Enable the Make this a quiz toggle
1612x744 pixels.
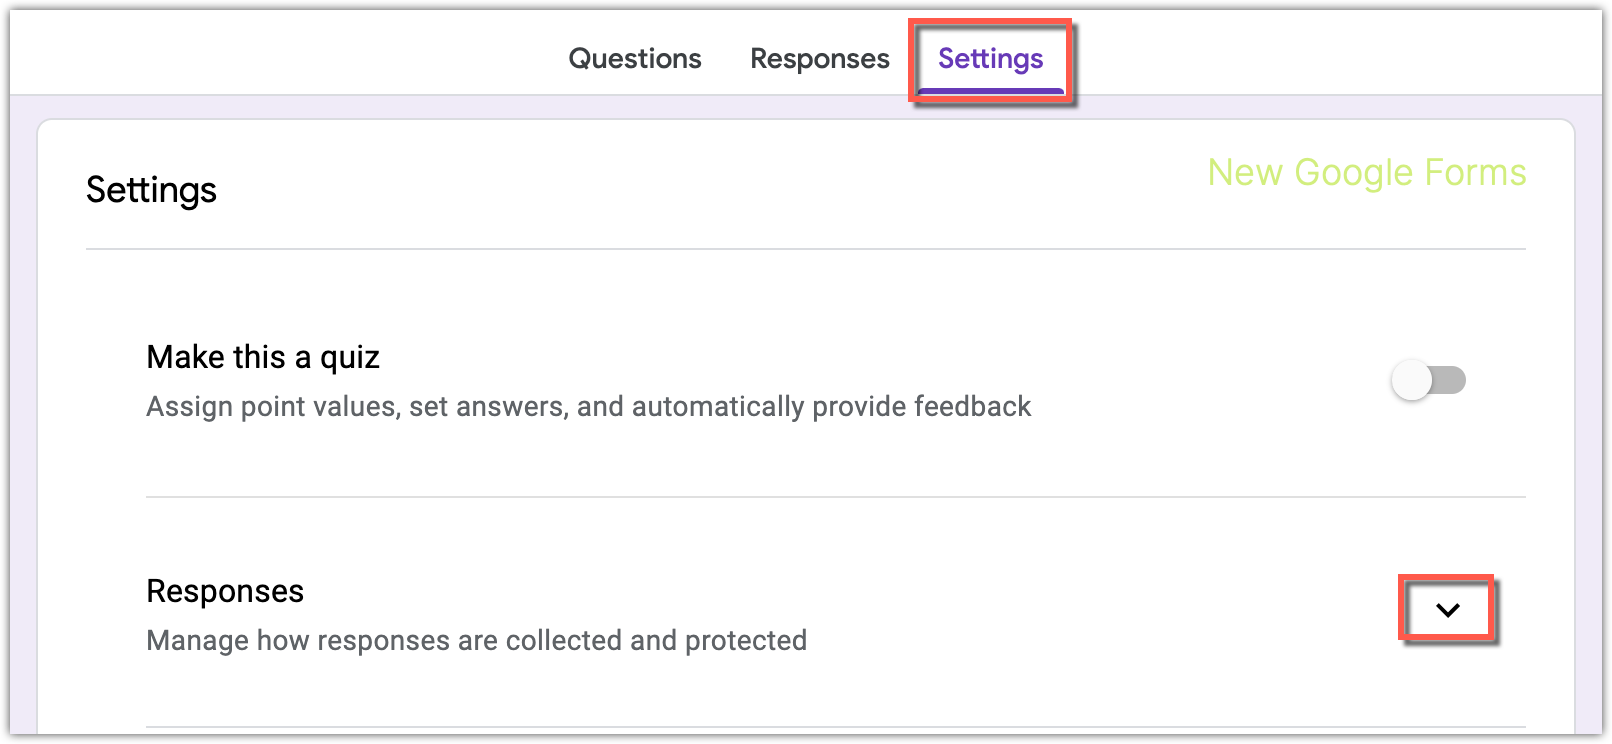coord(1427,380)
